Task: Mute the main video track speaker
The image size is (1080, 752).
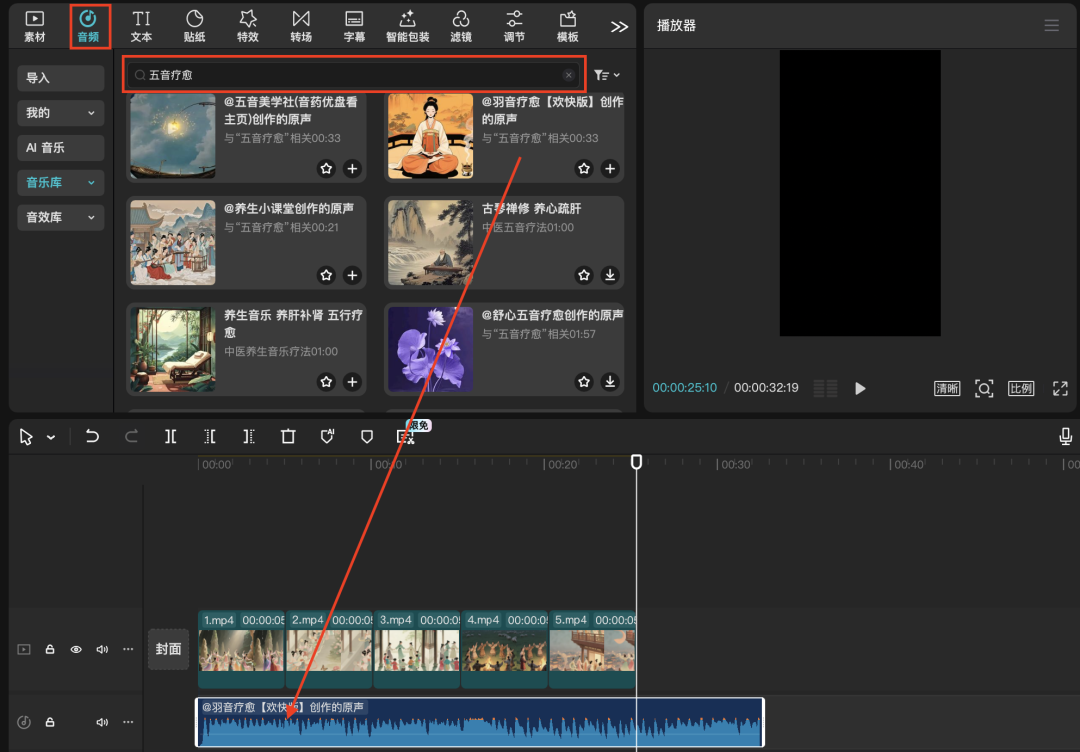Action: click(x=101, y=649)
